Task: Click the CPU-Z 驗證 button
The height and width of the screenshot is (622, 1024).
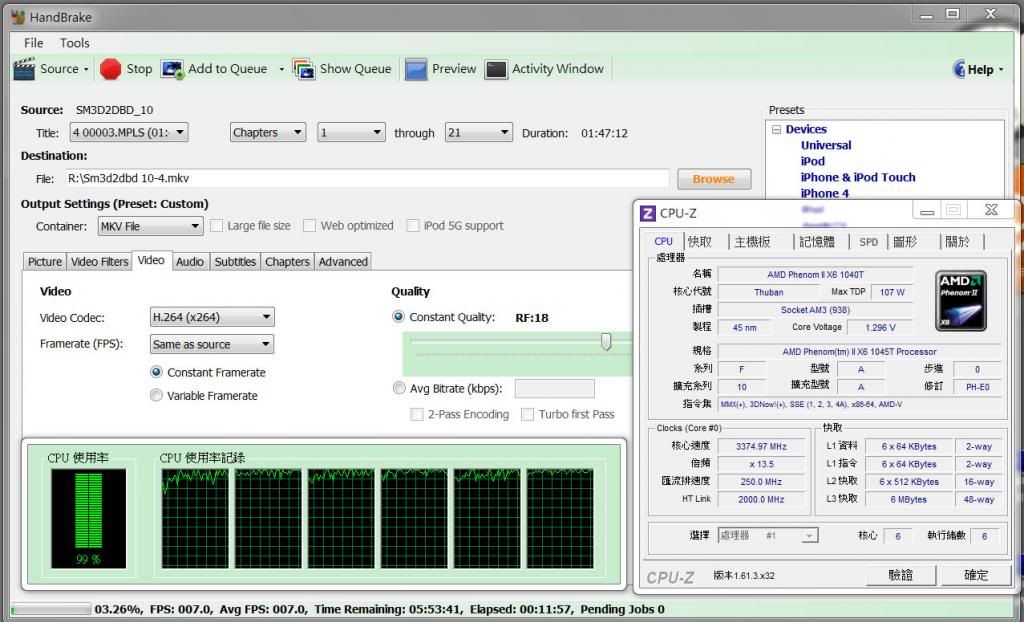Action: (x=901, y=575)
